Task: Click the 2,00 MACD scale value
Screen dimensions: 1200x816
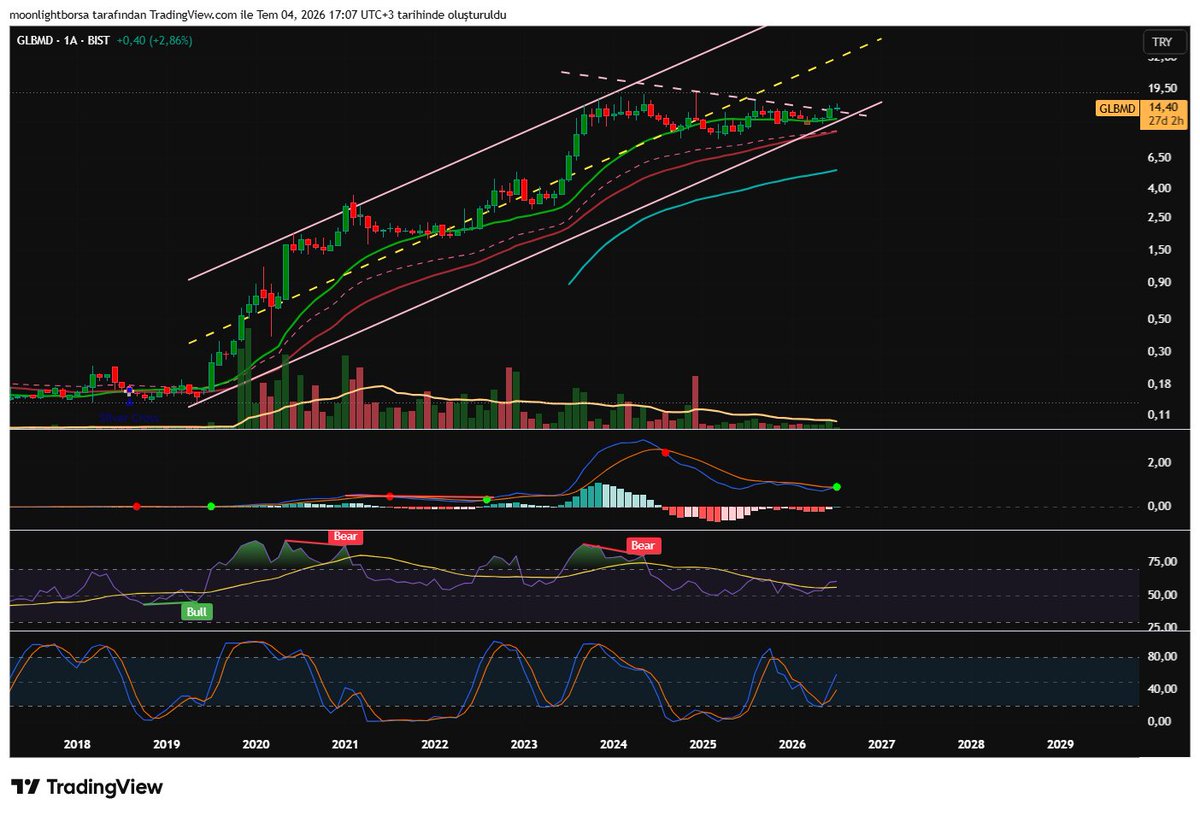Action: pos(1160,463)
